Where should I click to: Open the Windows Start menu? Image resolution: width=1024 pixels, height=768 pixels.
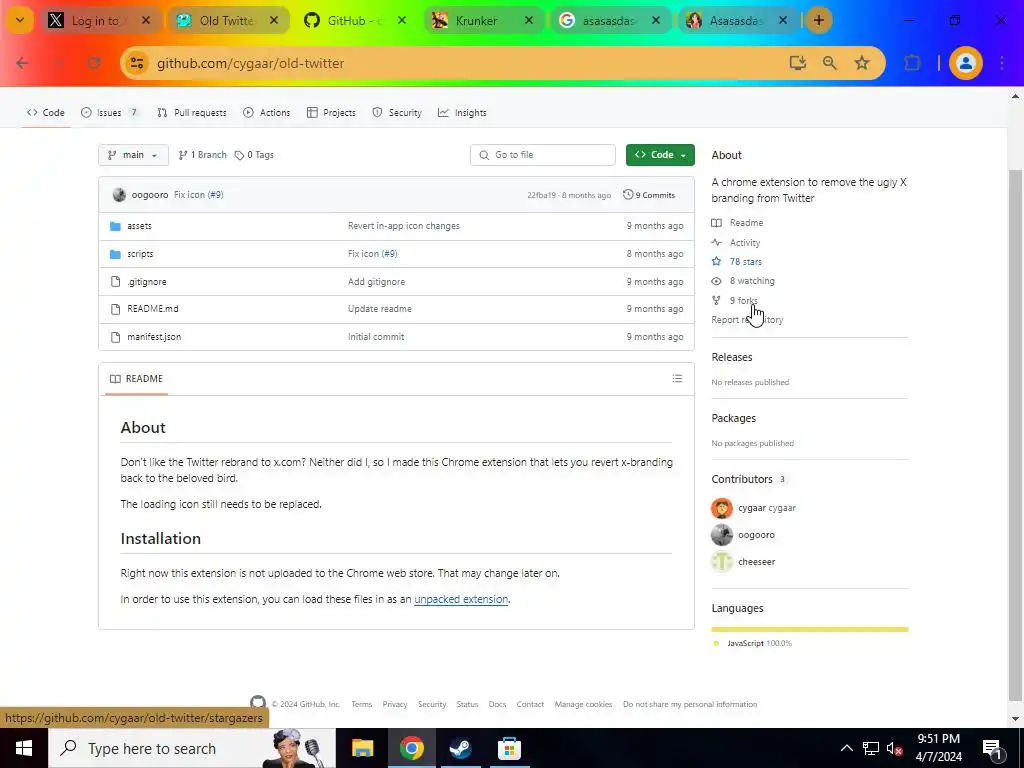(x=24, y=748)
